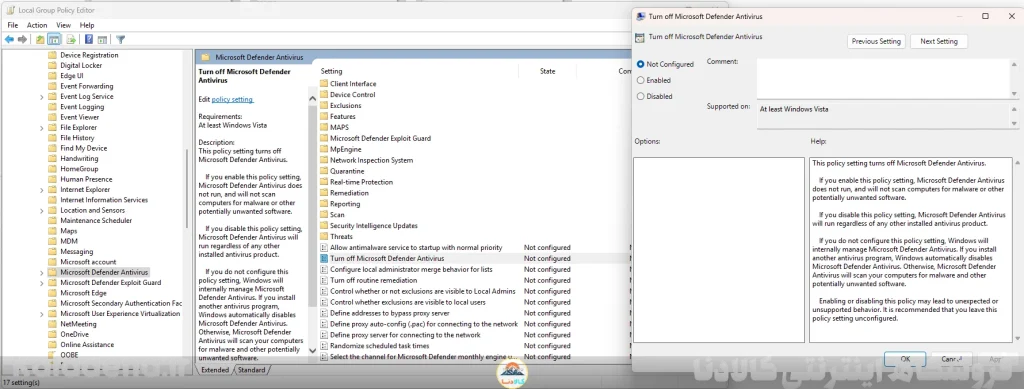Viewport: 1024px width, 389px height.
Task: Click inside the Comment text box
Action: pos(882,78)
